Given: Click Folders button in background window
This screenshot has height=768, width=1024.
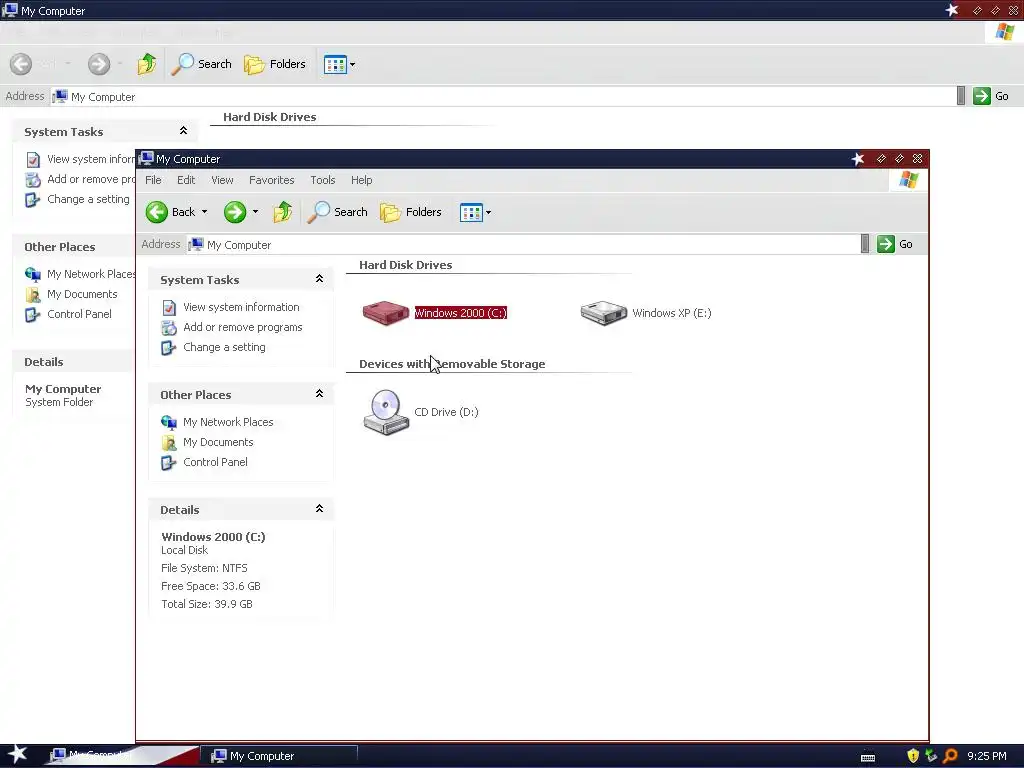Looking at the screenshot, I should [x=274, y=64].
